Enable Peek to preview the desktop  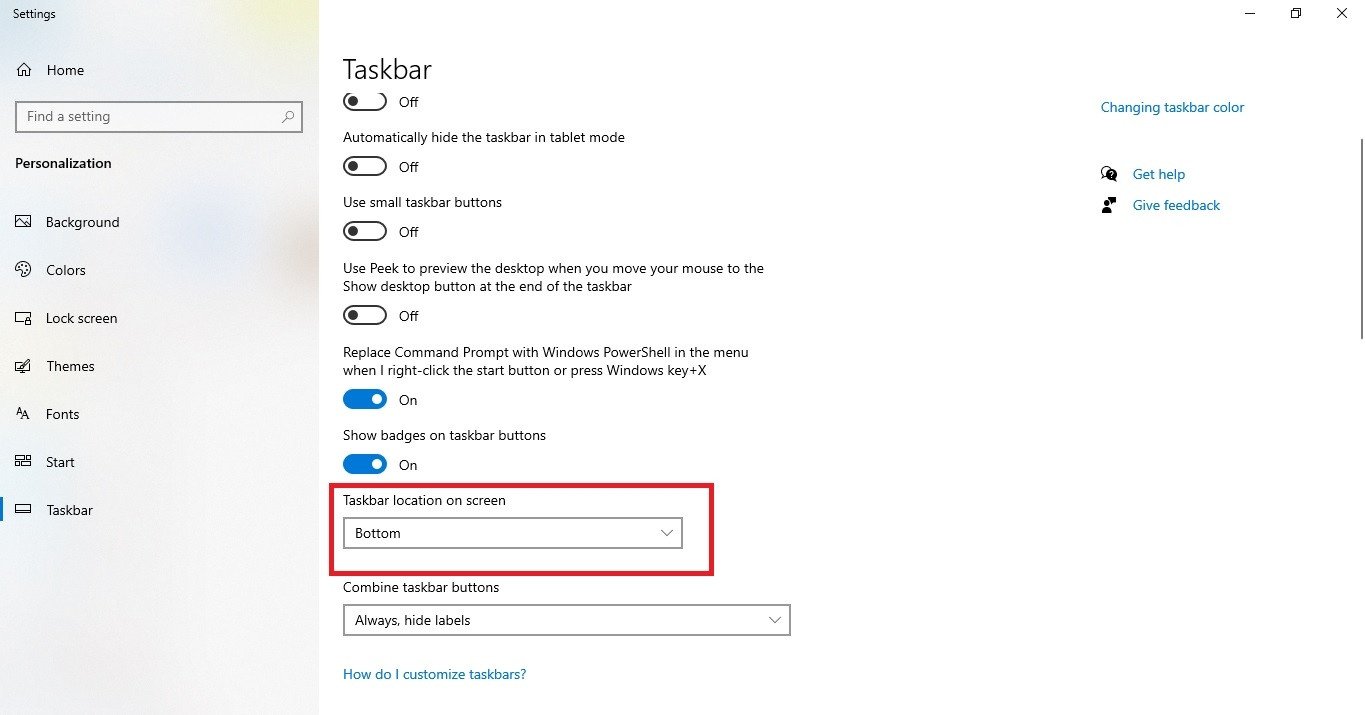364,314
